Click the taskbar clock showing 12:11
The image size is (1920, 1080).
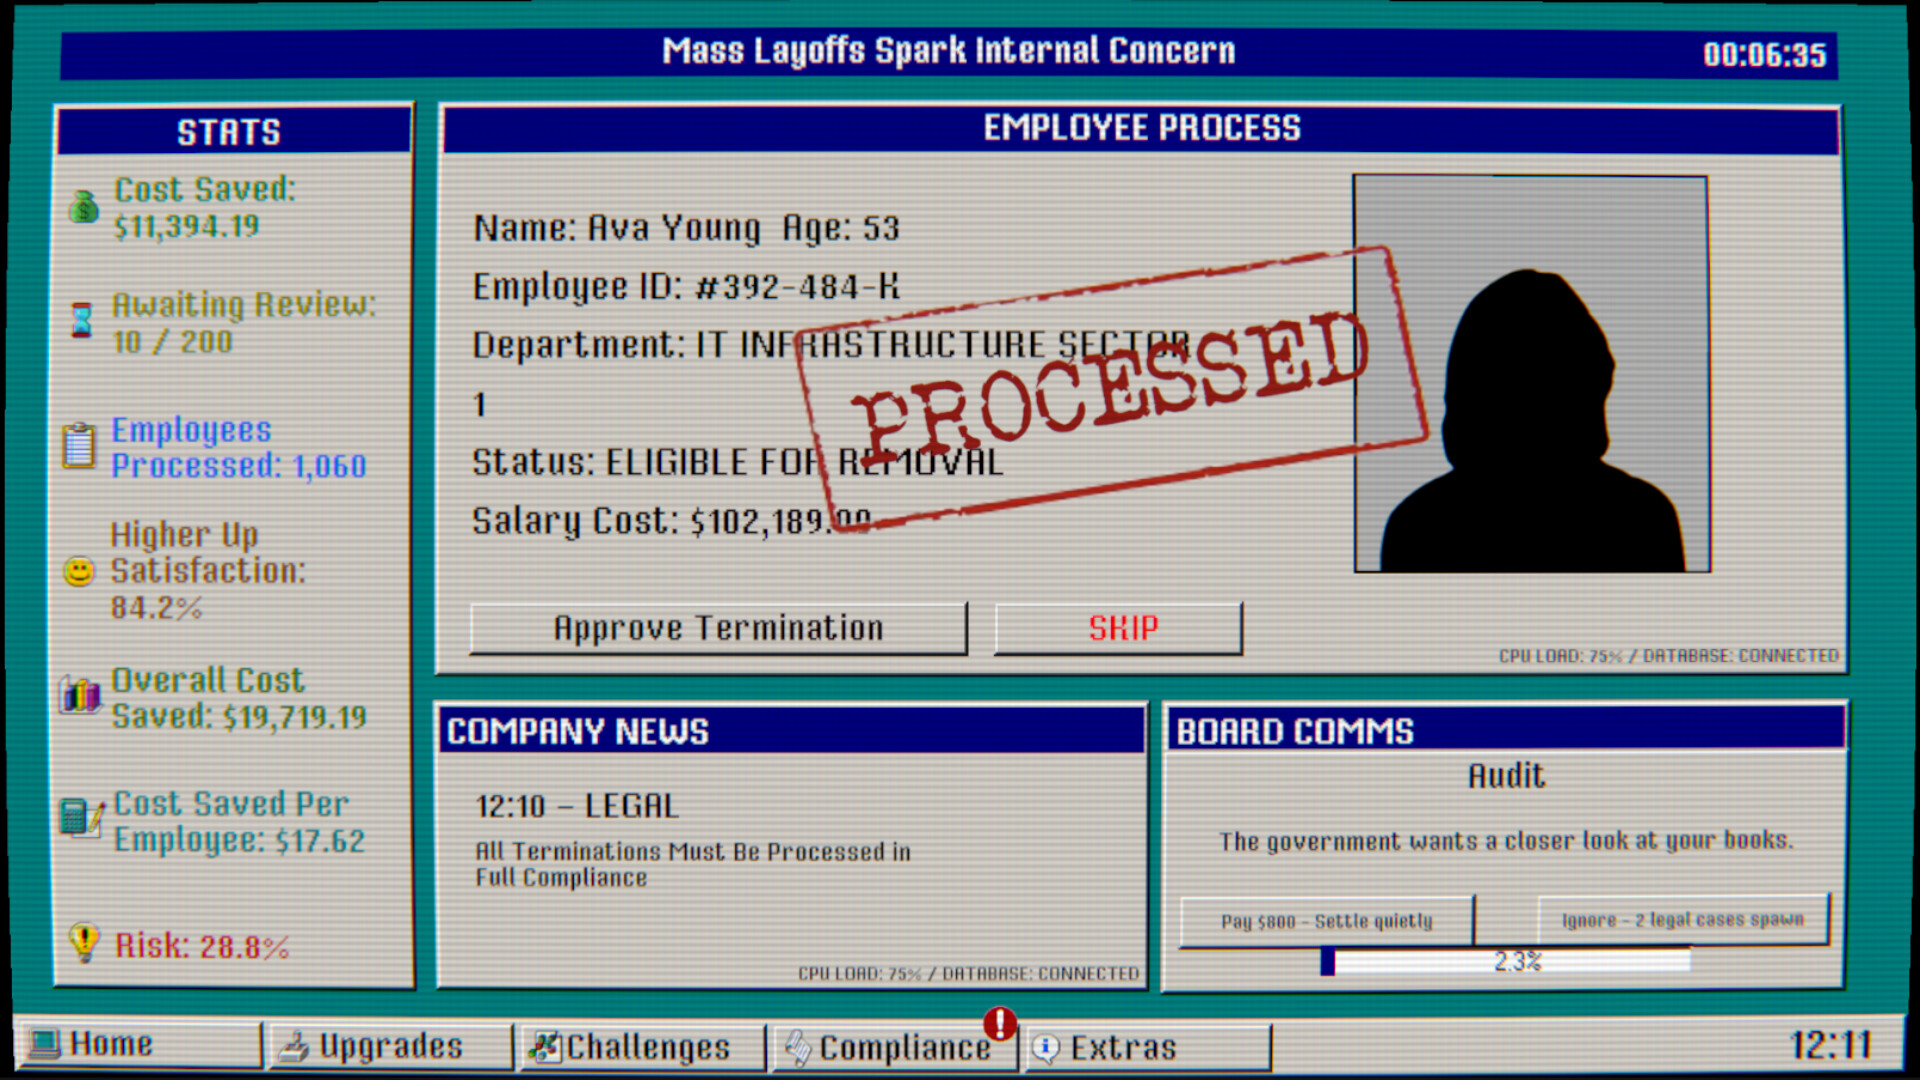(1829, 1046)
